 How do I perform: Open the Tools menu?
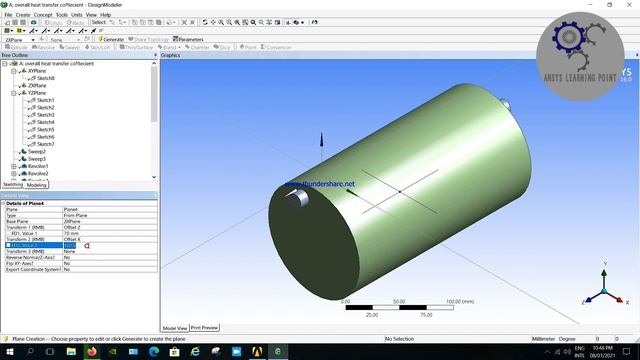pyautogui.click(x=62, y=15)
